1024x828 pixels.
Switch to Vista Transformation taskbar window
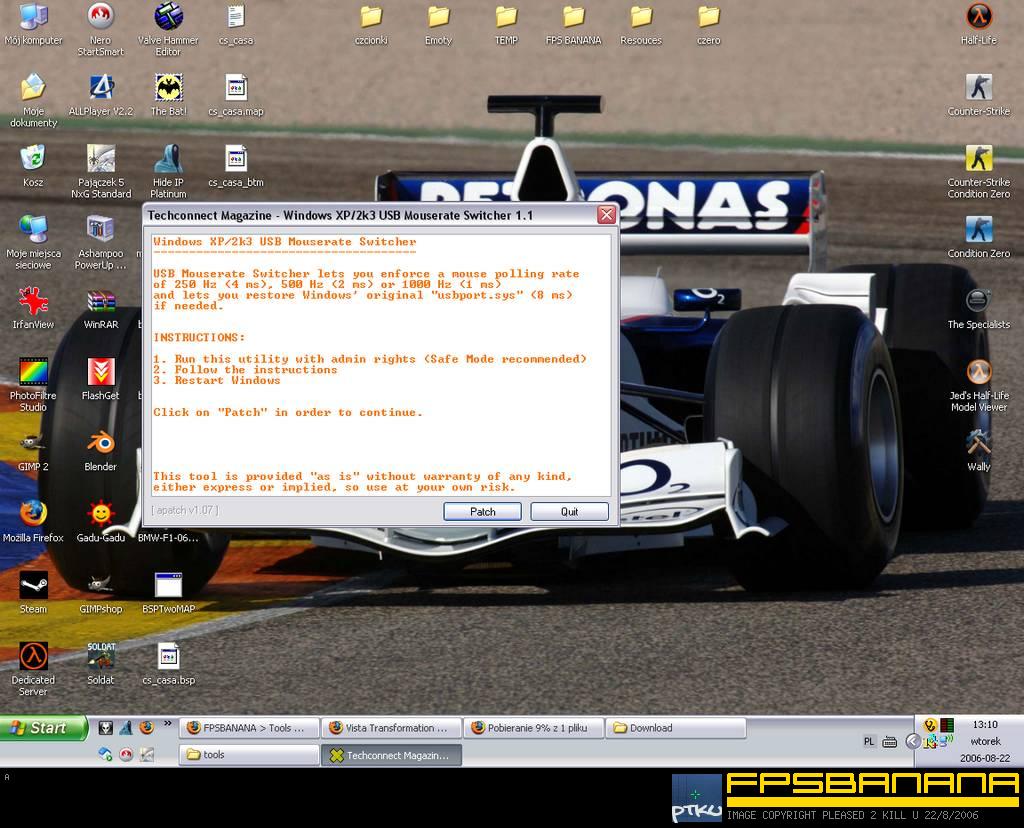pyautogui.click(x=391, y=727)
